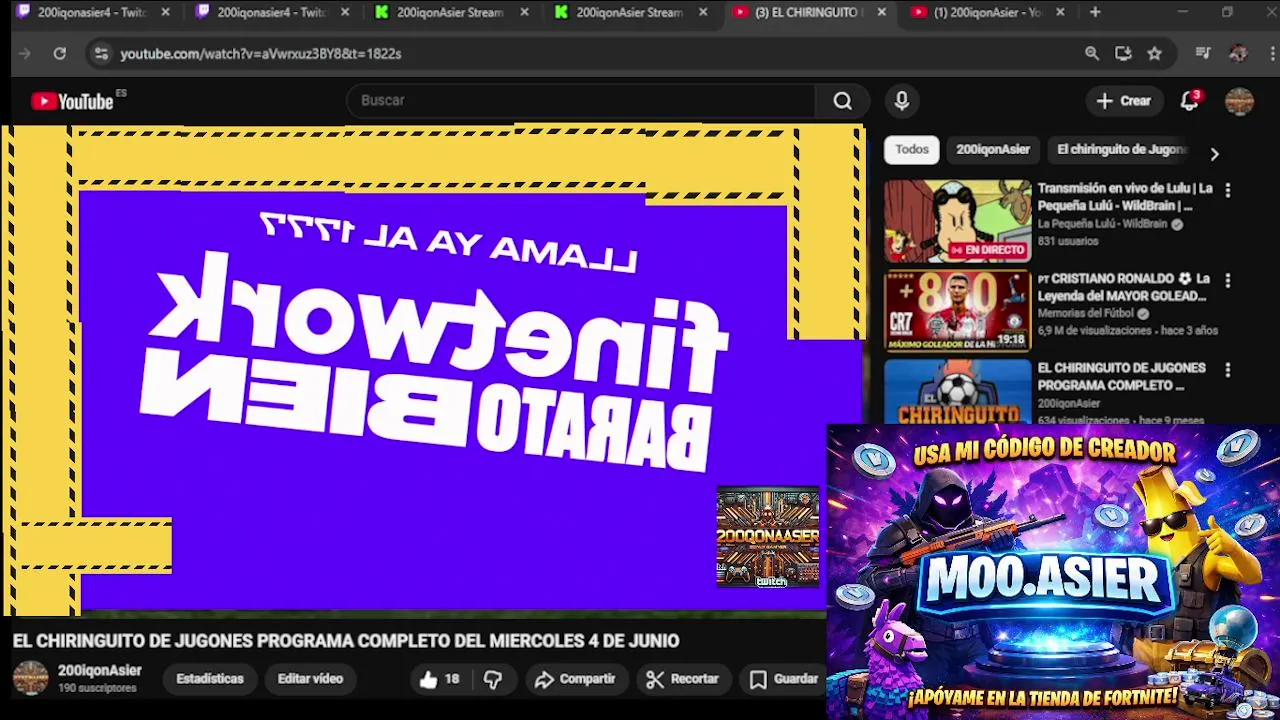Screen dimensions: 1280x720
Task: Open options for Transmisión en vivo de Lulu video
Action: click(1228, 190)
